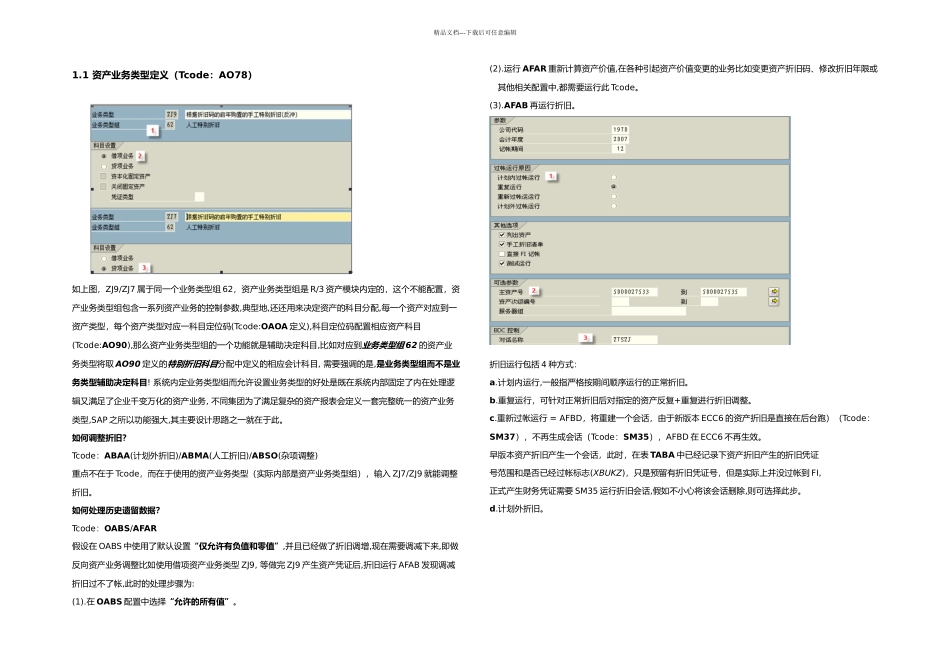The width and height of the screenshot is (950, 672).
Task: Click the empty 凭证类型 input box
Action: coord(199,197)
